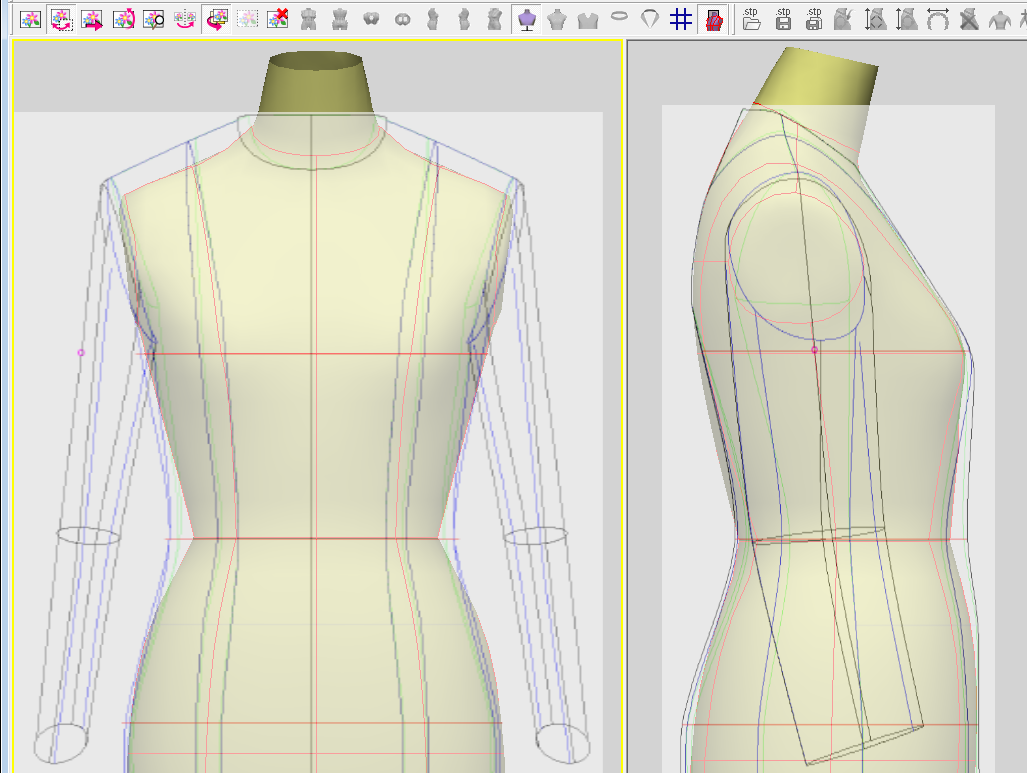Click the swap image layers icon
Viewport: 1027px width, 773px height.
(x=216, y=19)
